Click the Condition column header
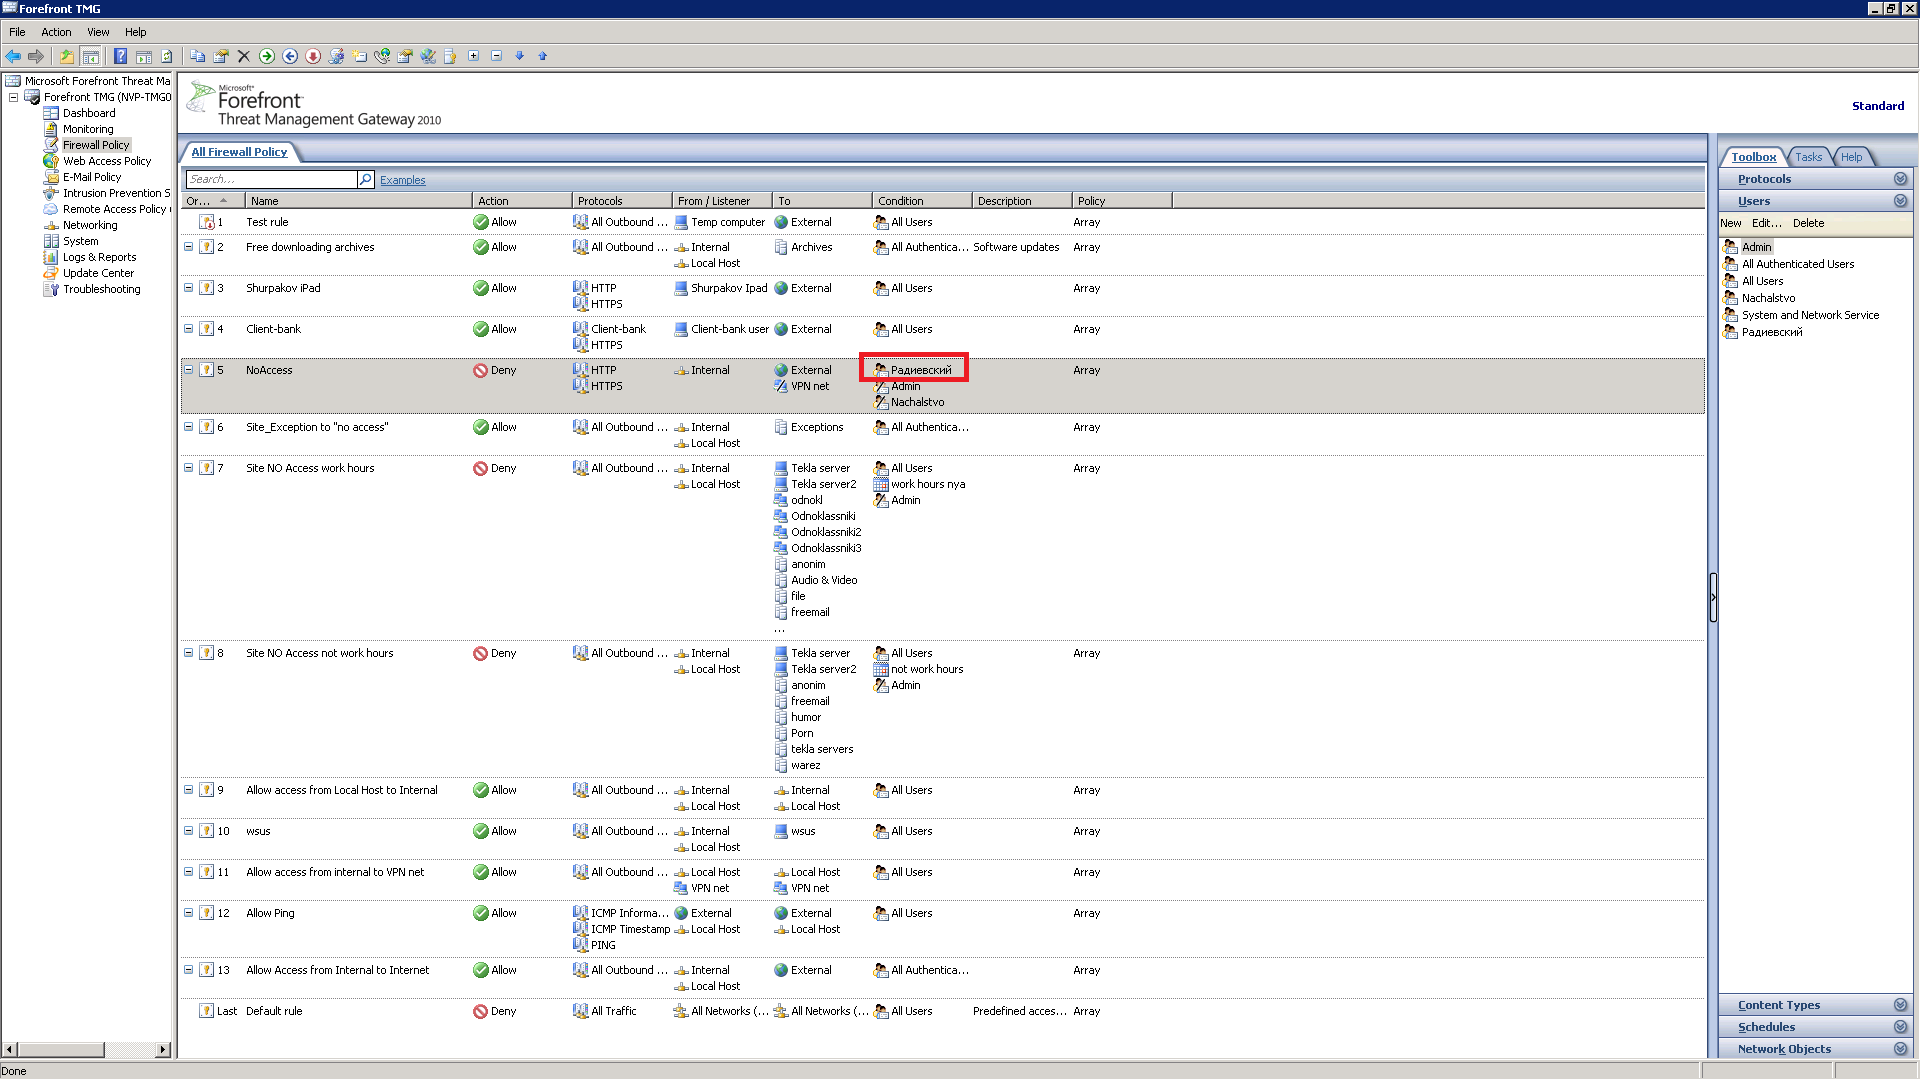The height and width of the screenshot is (1080, 1920). (921, 201)
